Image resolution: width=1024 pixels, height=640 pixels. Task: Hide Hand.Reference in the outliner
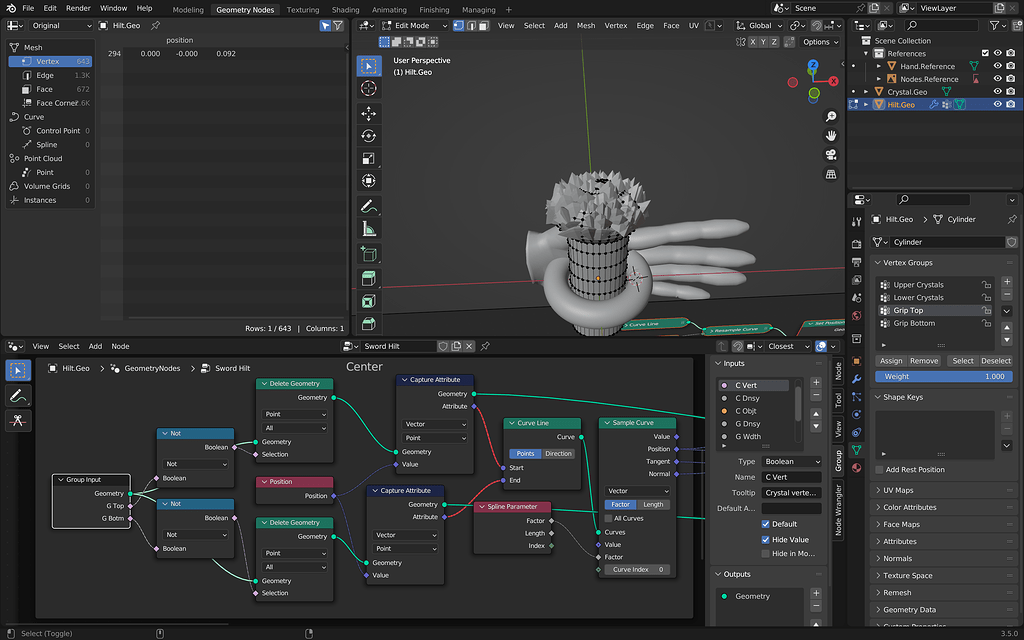coord(997,66)
